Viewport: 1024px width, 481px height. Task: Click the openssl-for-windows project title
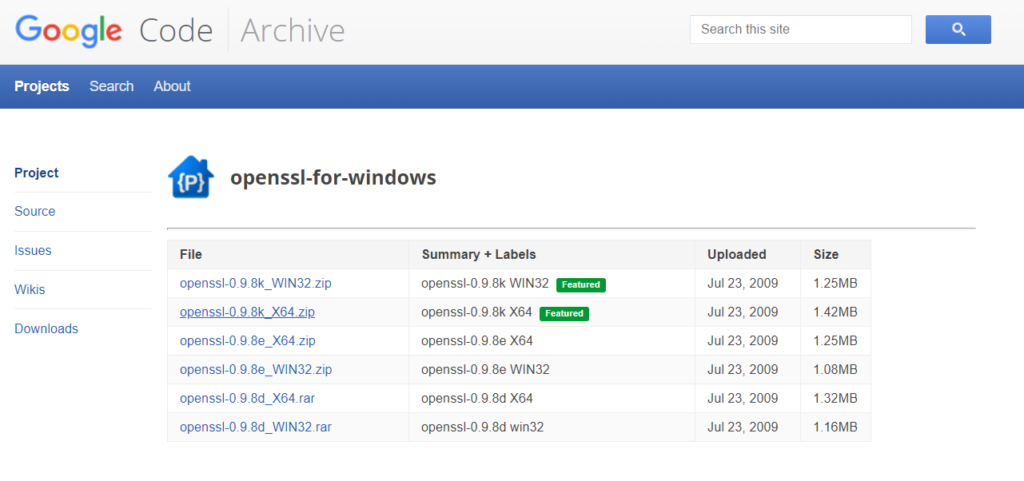(x=333, y=178)
